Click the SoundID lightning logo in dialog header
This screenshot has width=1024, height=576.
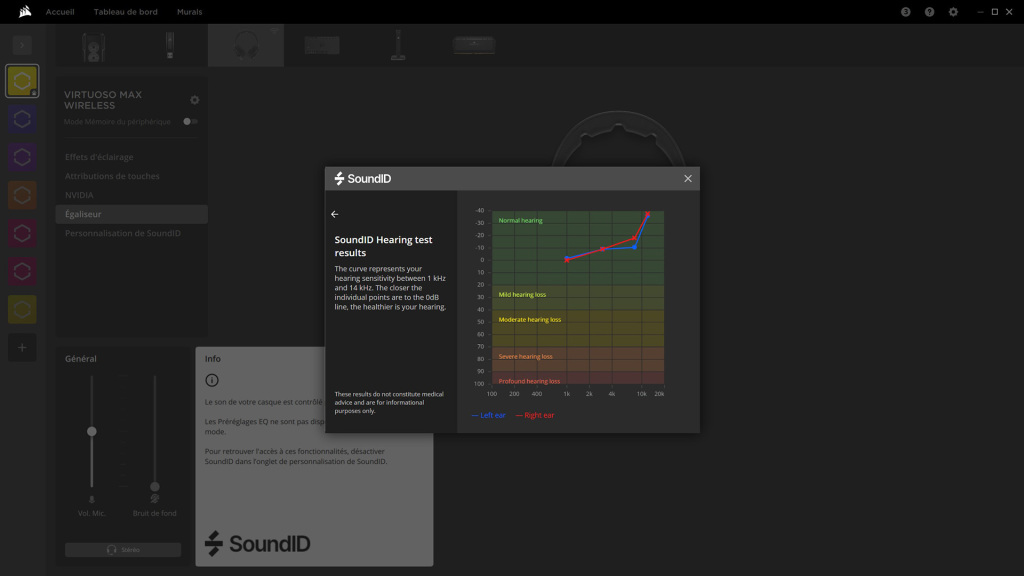click(339, 178)
